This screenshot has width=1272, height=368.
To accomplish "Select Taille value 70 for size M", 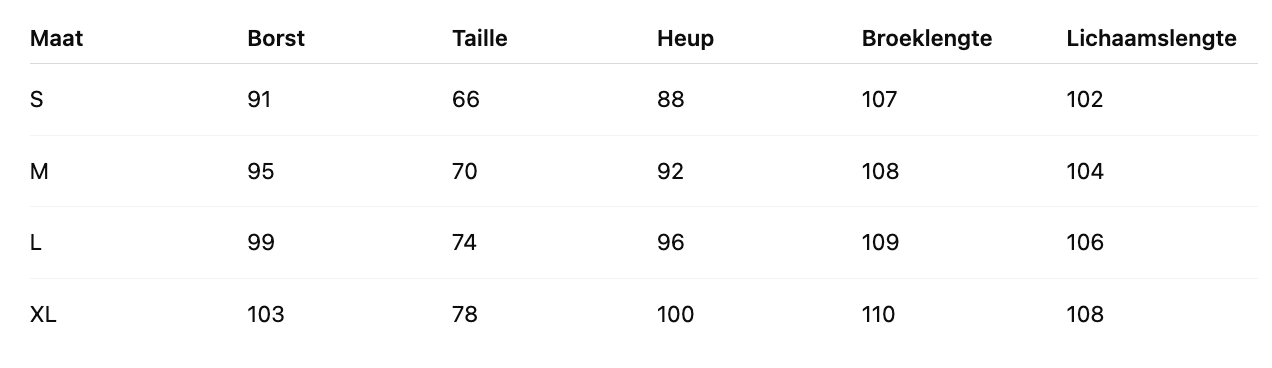I will (465, 172).
